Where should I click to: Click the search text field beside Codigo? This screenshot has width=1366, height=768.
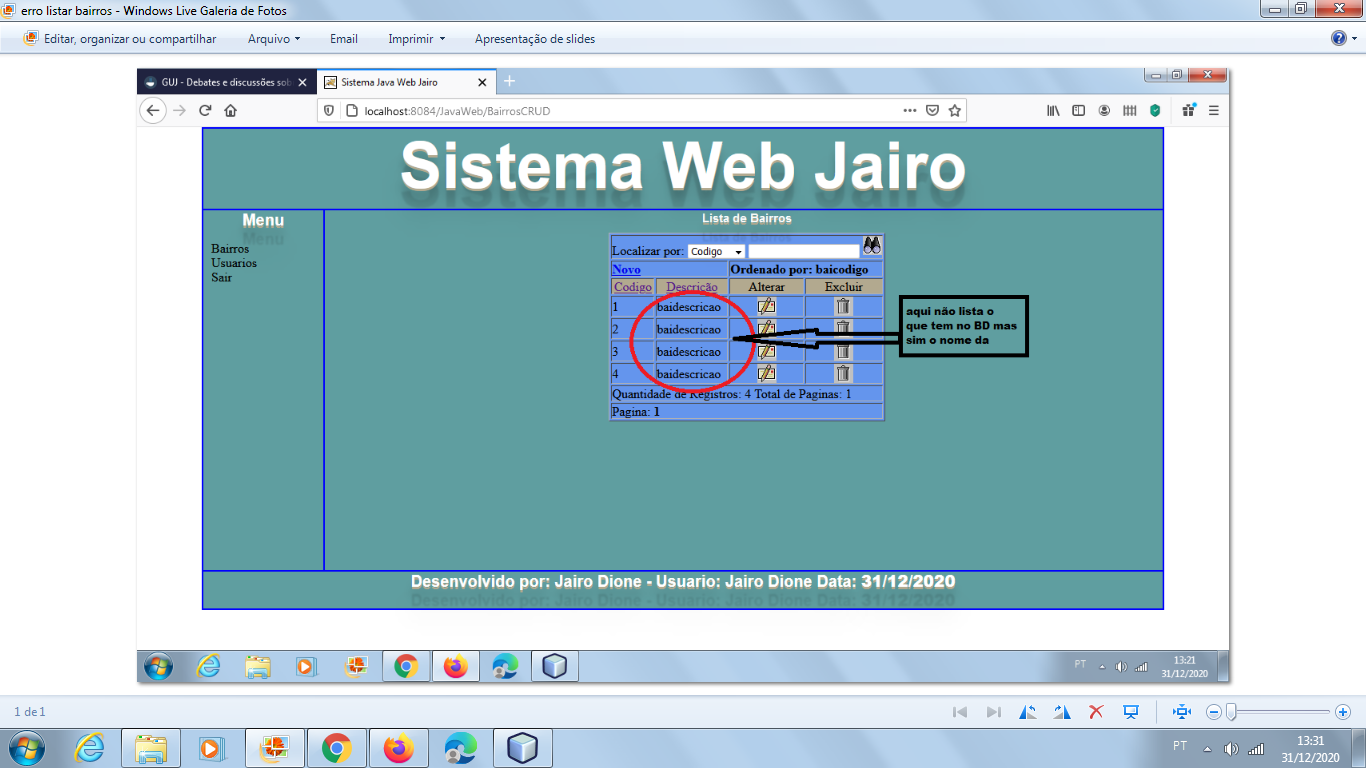[x=804, y=252]
